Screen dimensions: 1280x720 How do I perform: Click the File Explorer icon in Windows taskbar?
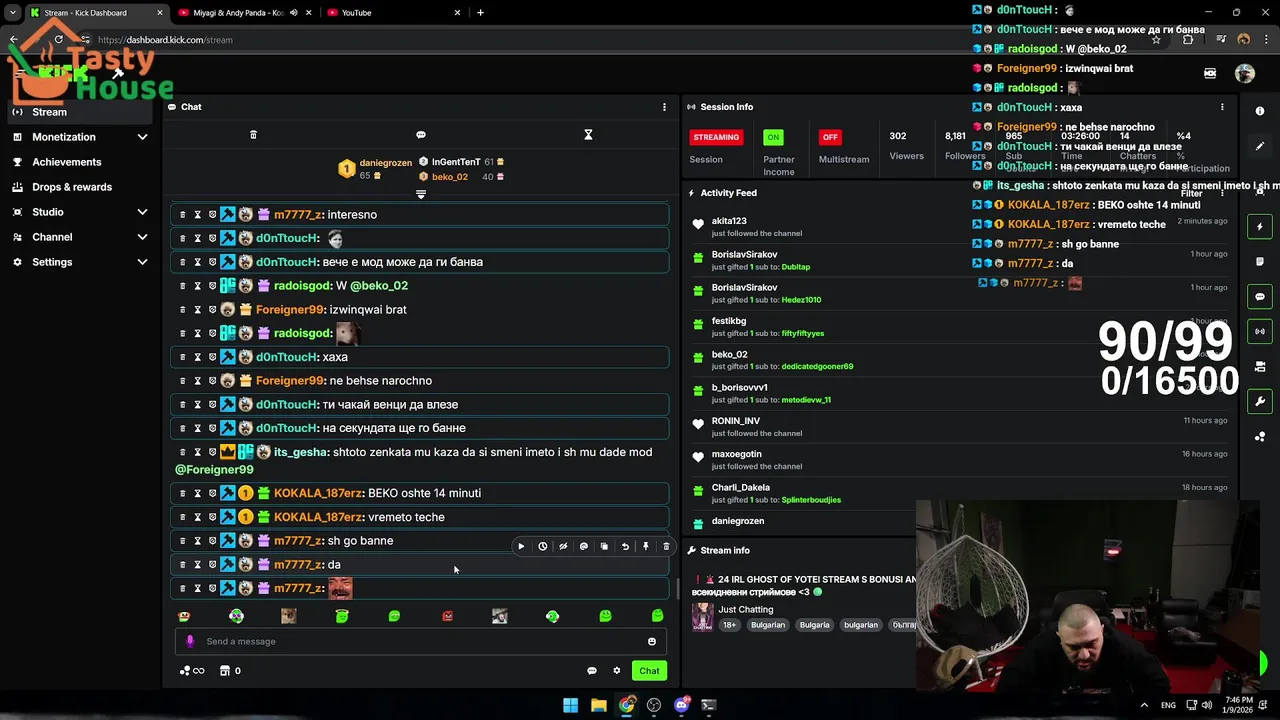point(598,705)
